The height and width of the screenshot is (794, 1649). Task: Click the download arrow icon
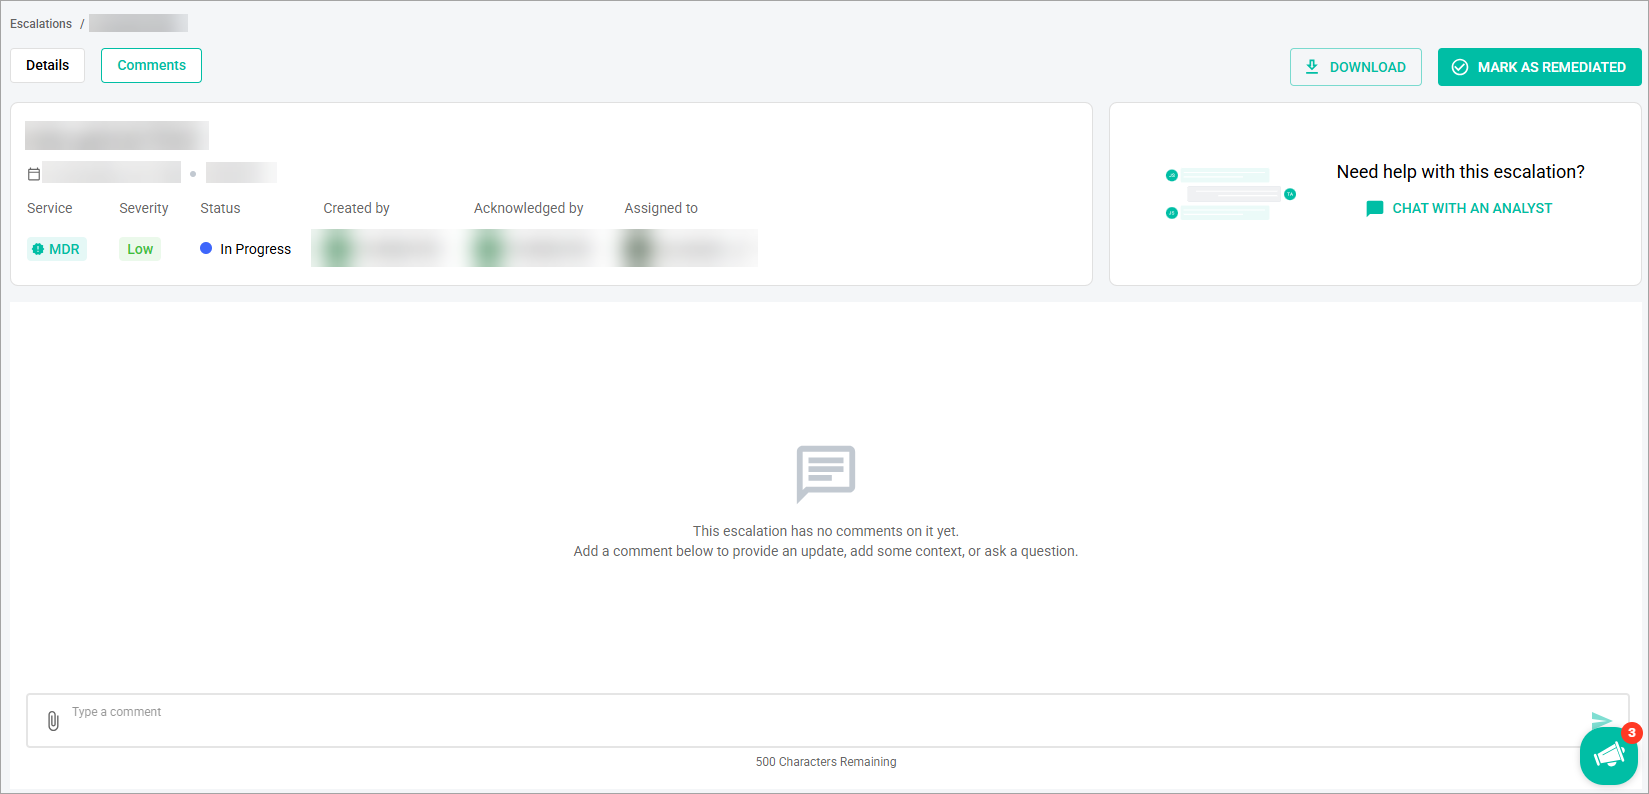point(1312,67)
